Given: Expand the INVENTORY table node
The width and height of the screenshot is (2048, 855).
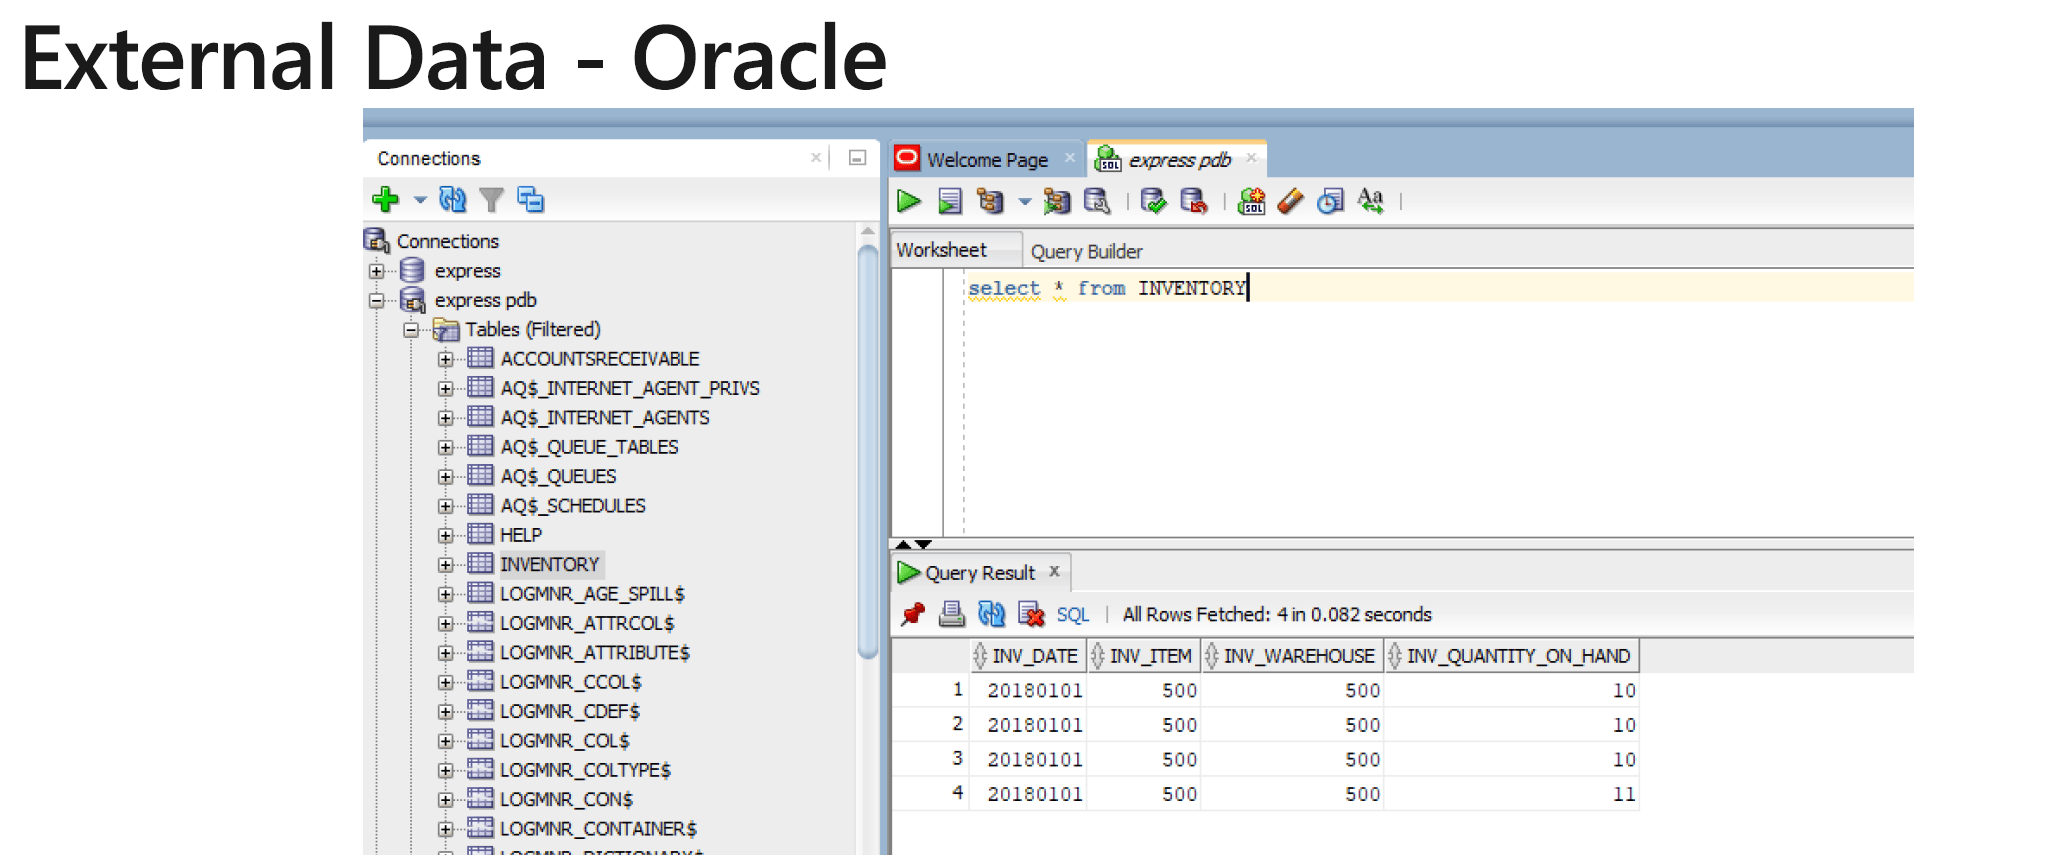Looking at the screenshot, I should coord(445,565).
